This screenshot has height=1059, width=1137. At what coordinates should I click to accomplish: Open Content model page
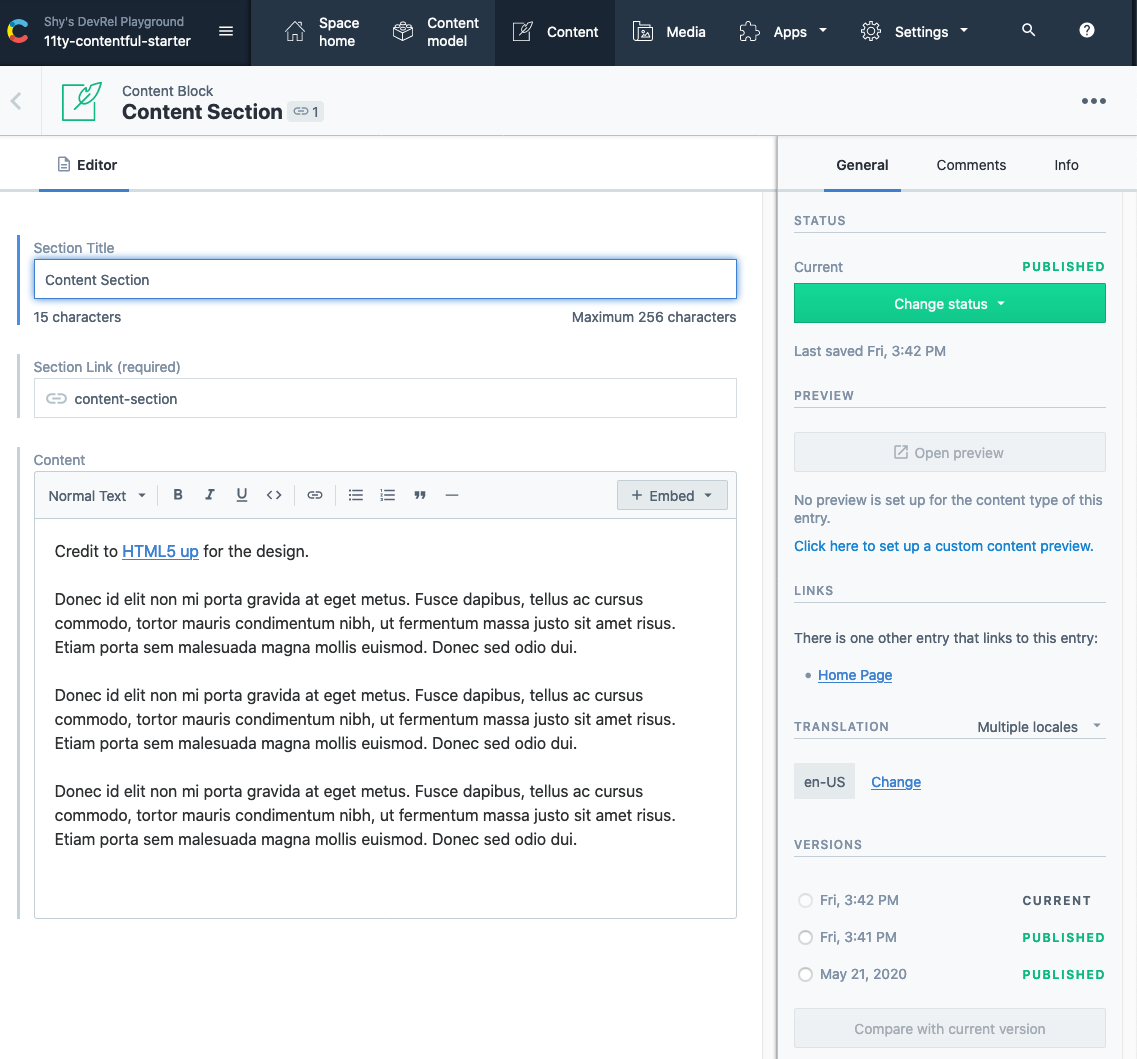(436, 32)
